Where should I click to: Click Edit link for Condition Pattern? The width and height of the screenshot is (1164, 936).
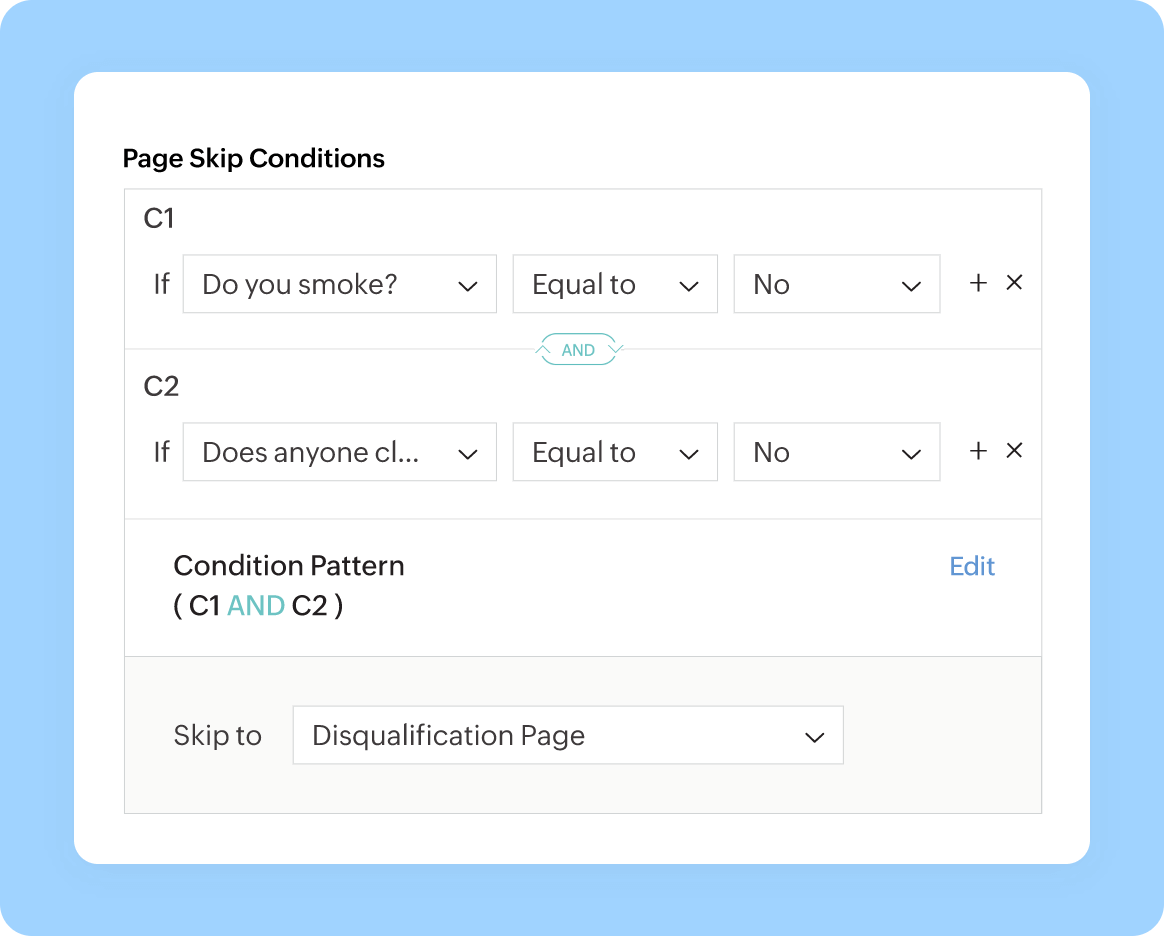pyautogui.click(x=972, y=567)
